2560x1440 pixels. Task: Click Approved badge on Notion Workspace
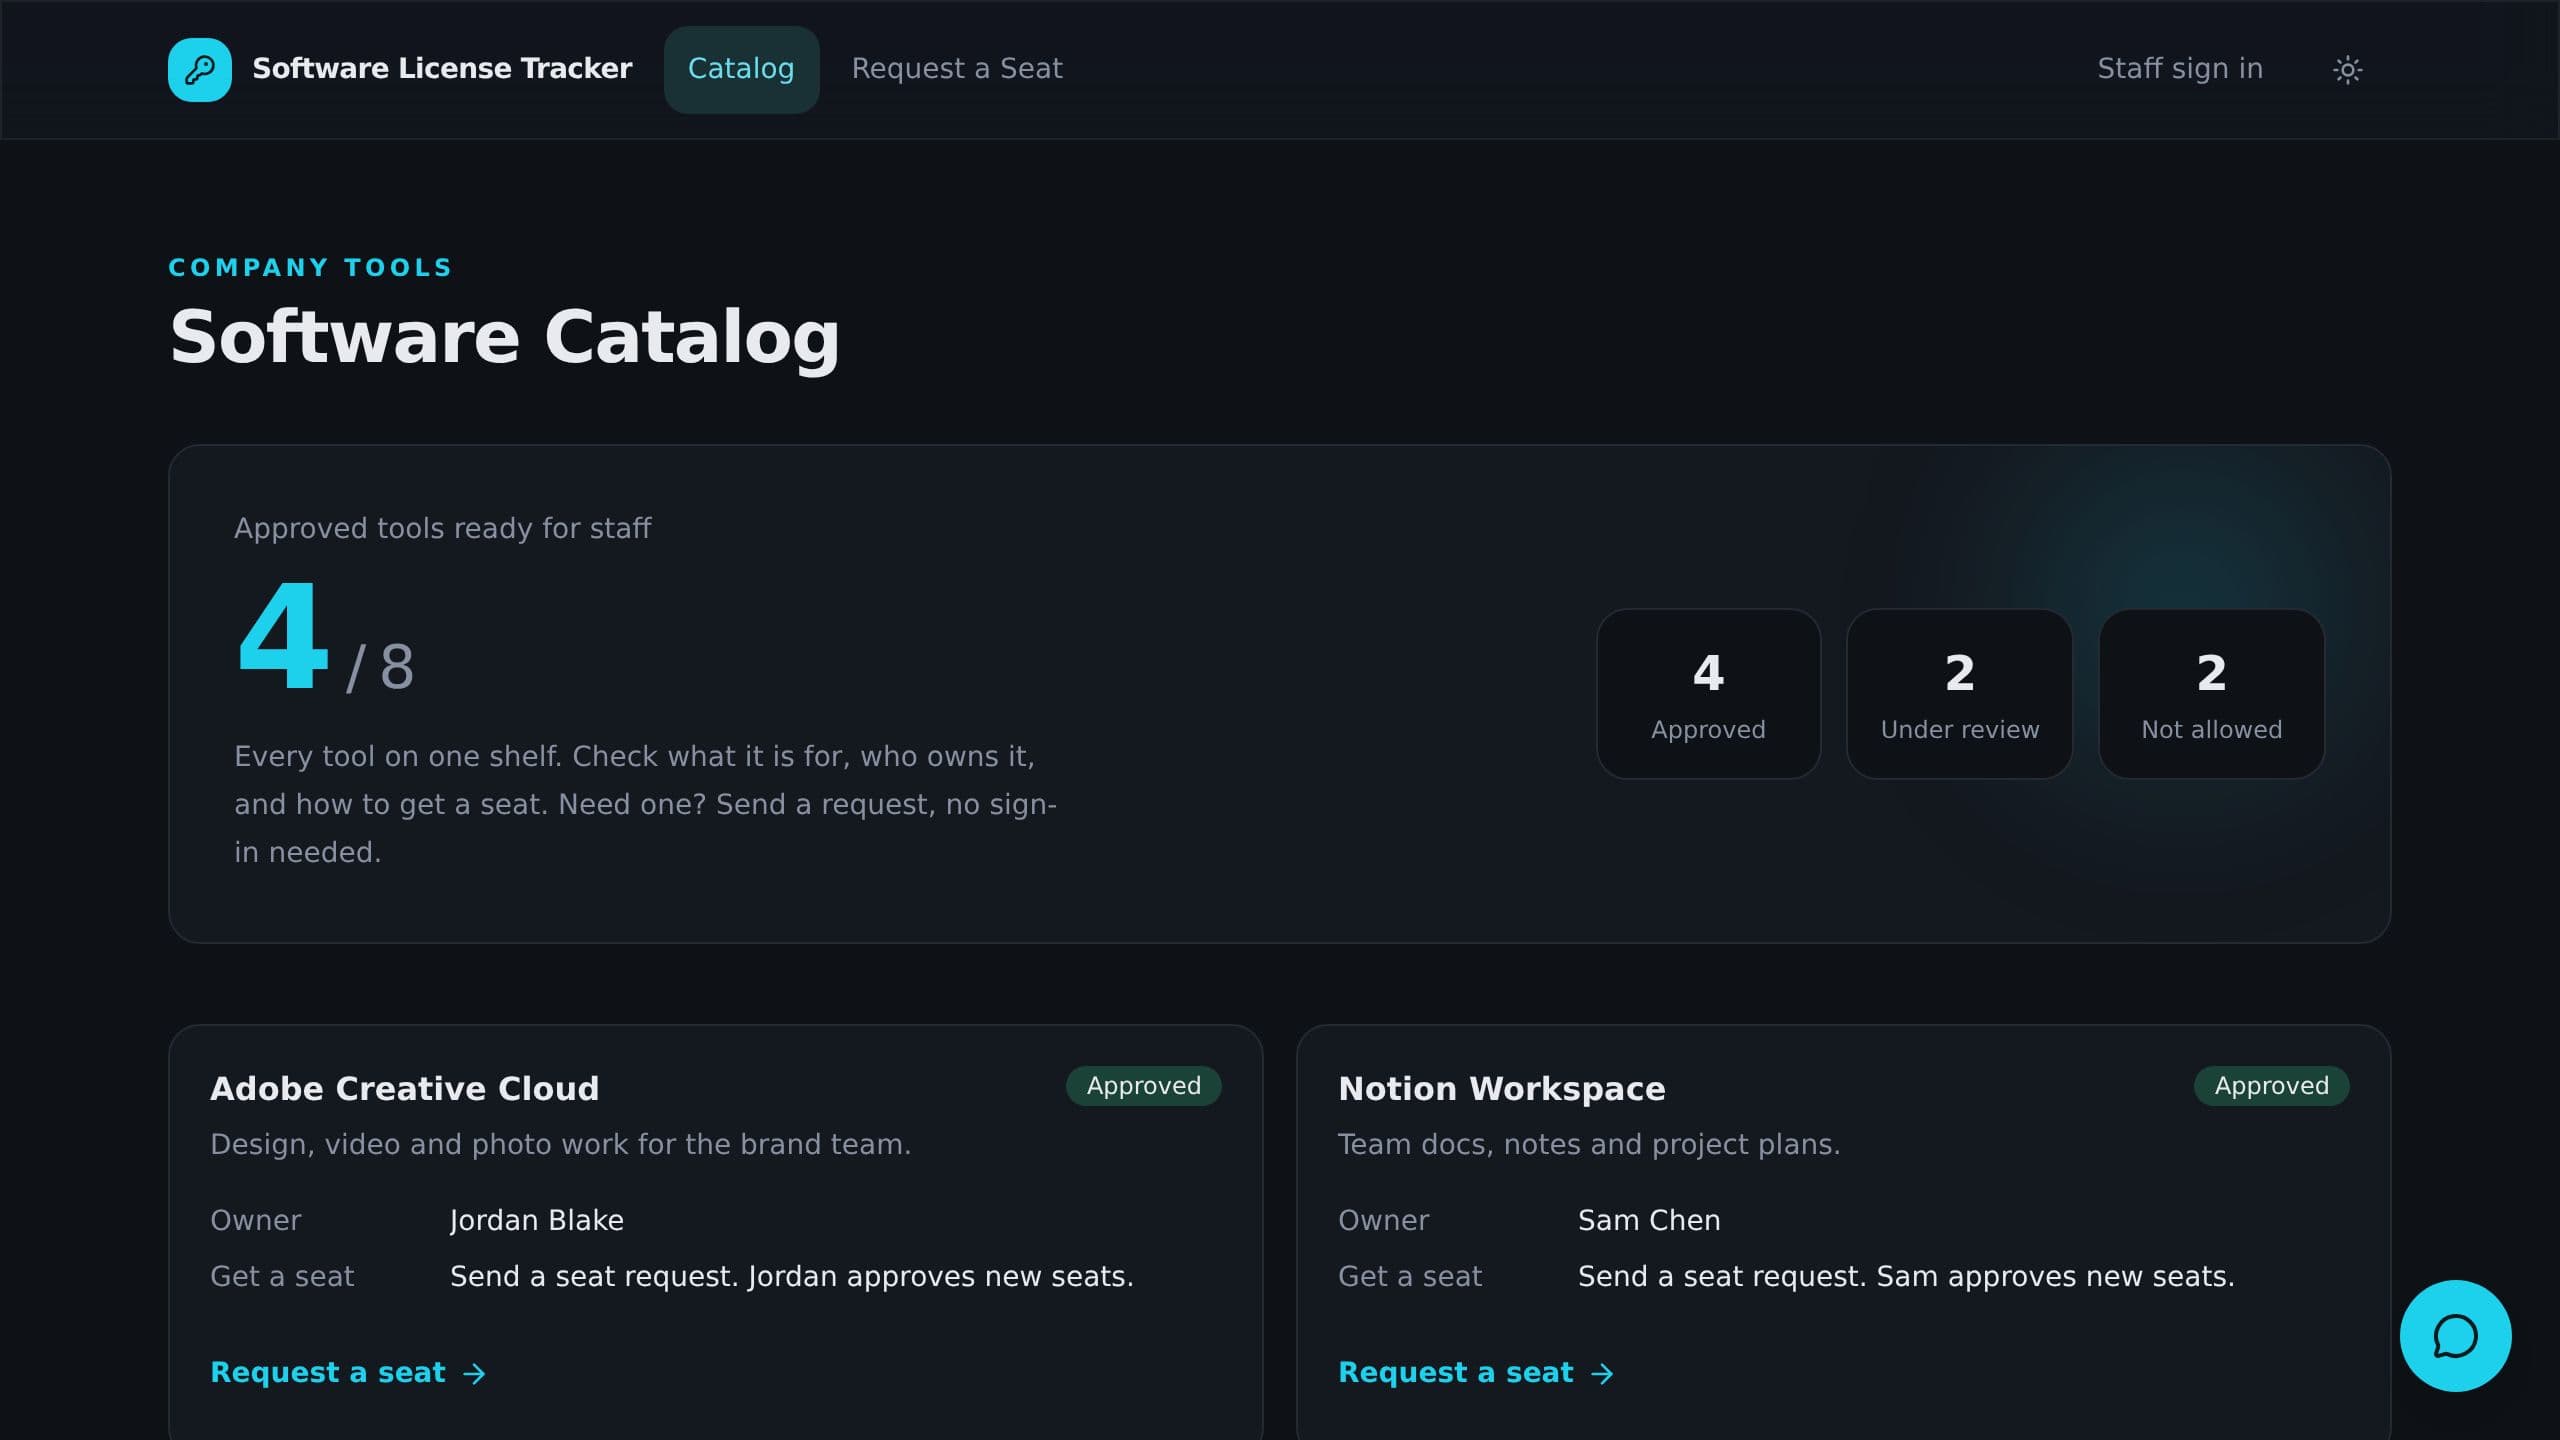click(x=2271, y=1086)
